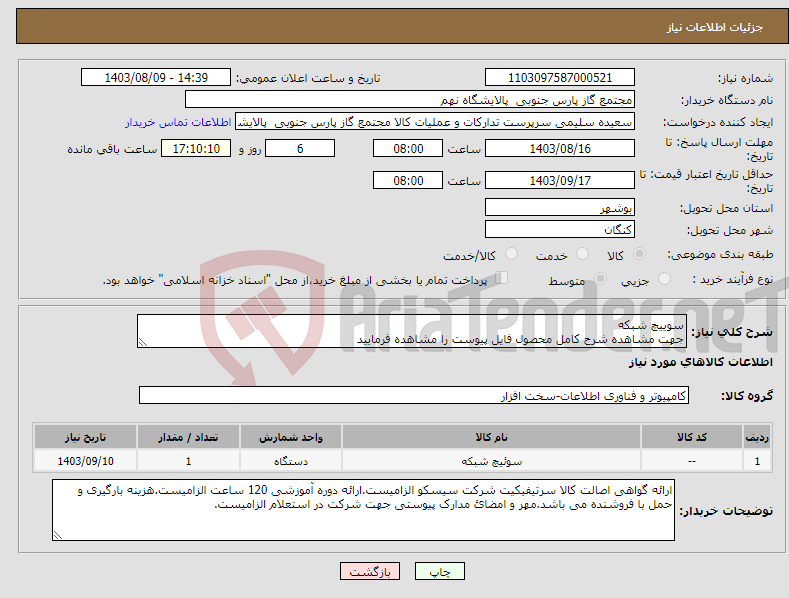
Task: Click the remaining time field 17:10:10
Action: 196,148
